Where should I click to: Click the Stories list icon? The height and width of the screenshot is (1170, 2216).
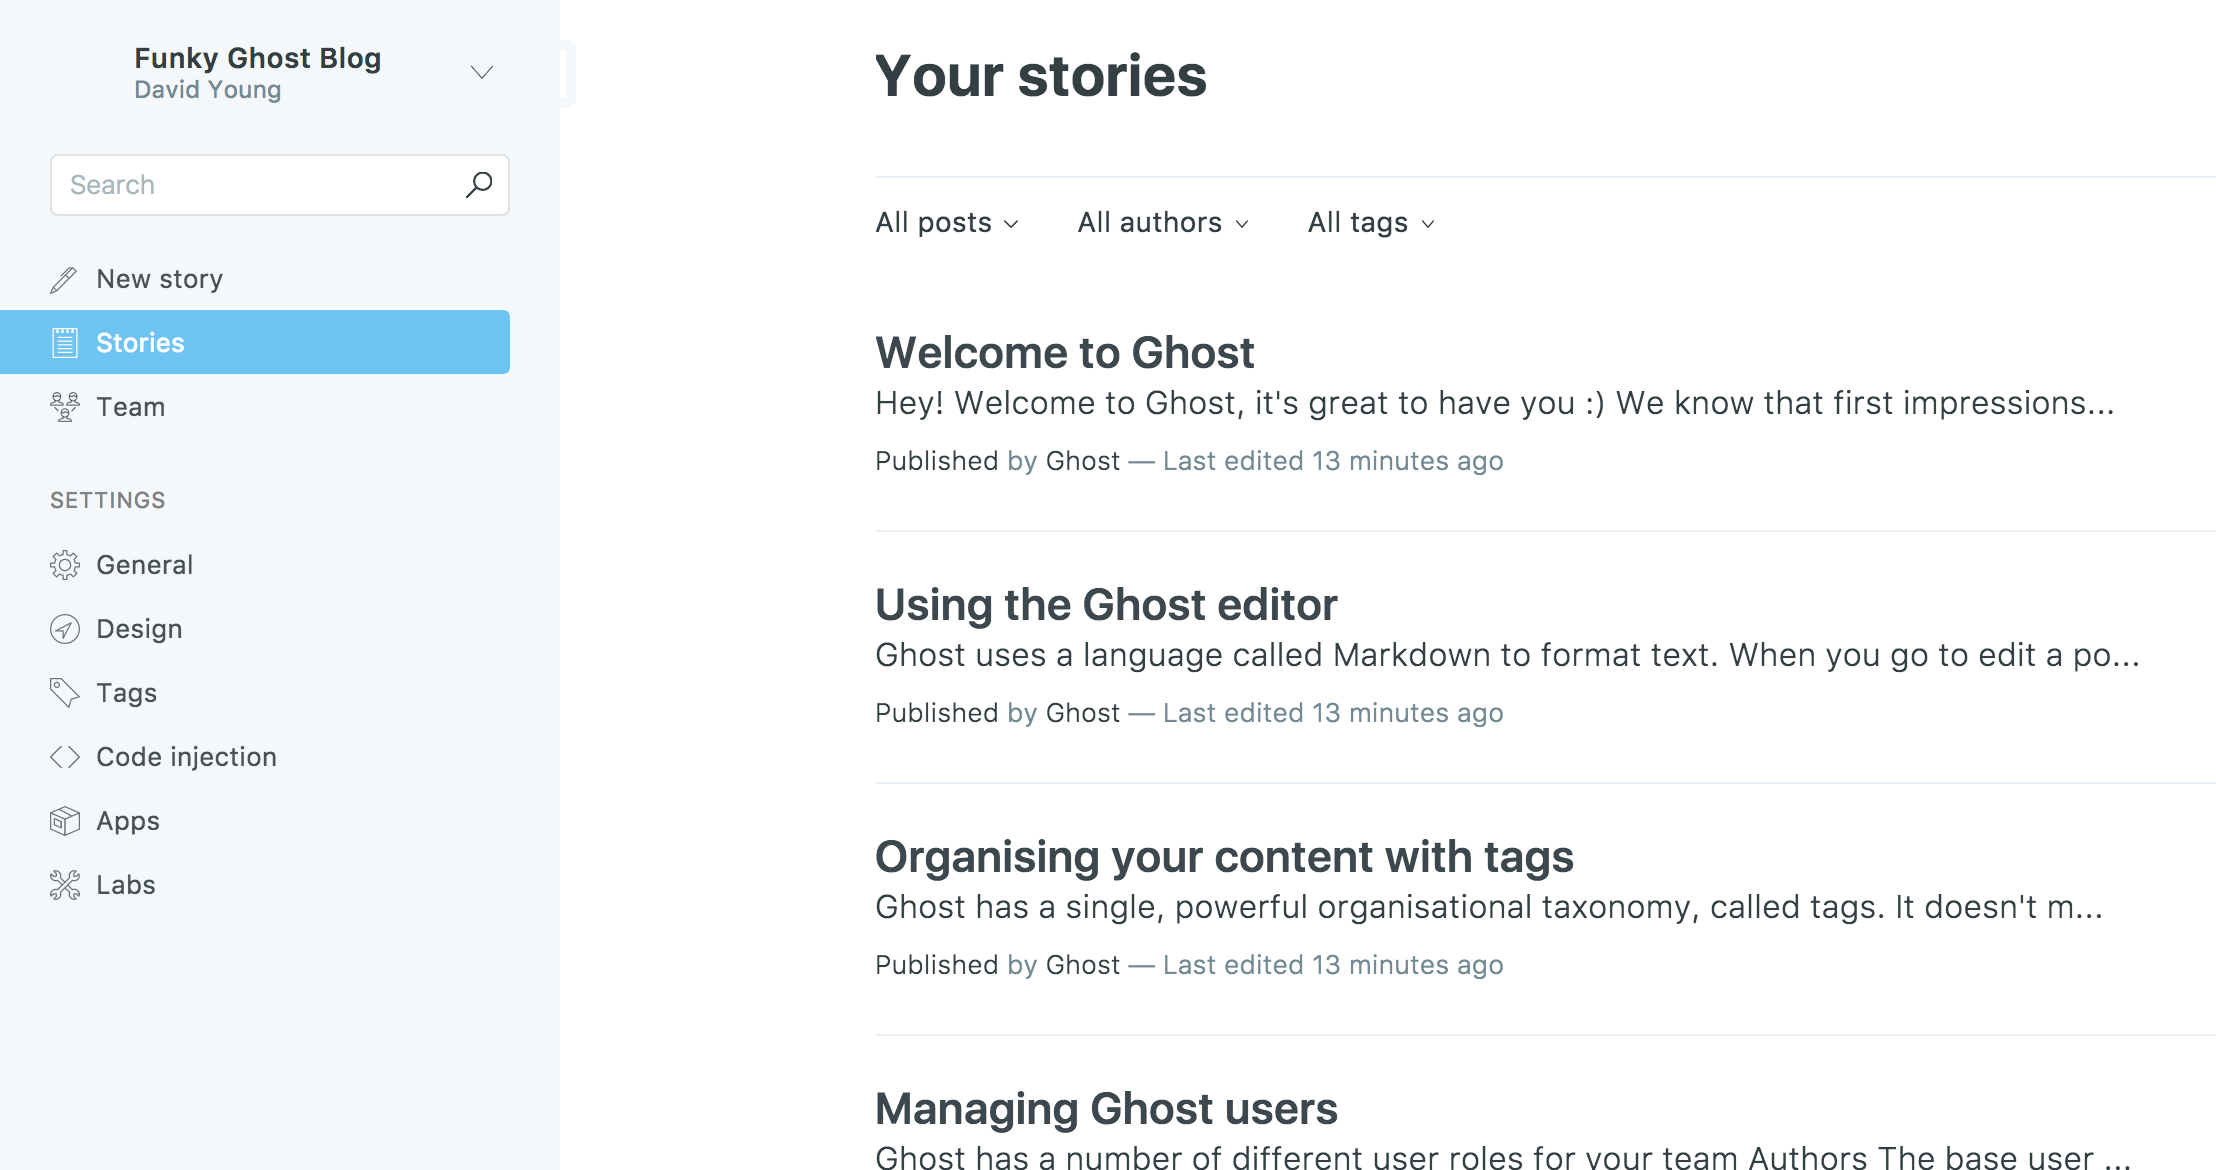point(65,343)
